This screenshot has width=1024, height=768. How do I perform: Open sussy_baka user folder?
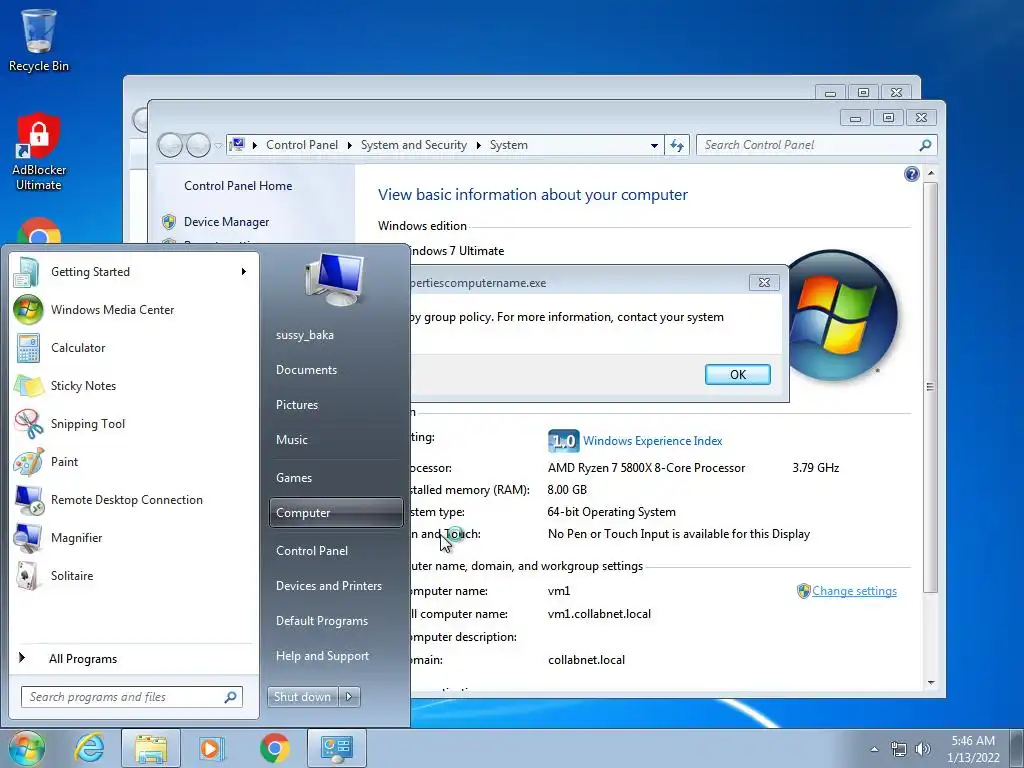[304, 335]
